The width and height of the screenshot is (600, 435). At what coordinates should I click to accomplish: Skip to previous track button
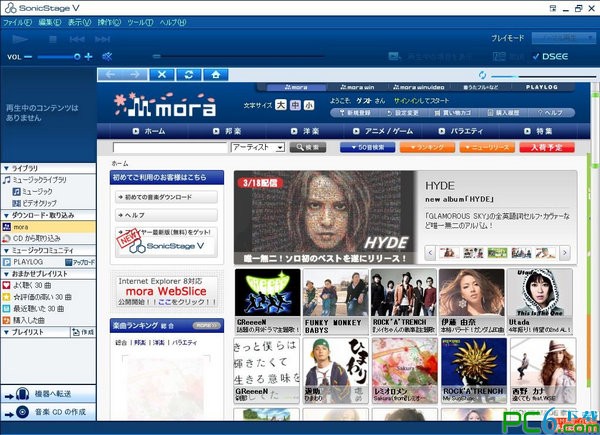point(77,39)
